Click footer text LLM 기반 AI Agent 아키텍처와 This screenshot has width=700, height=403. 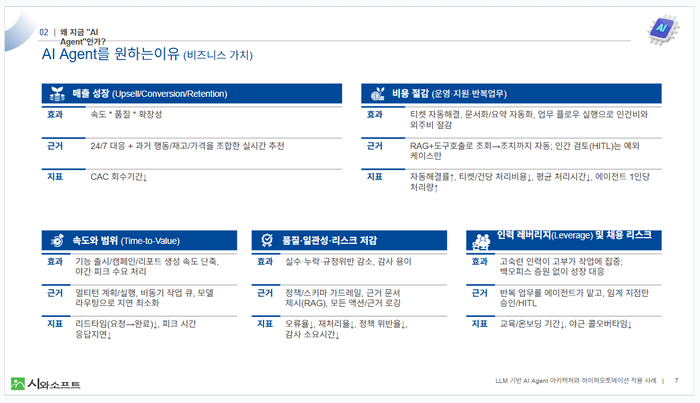click(538, 381)
